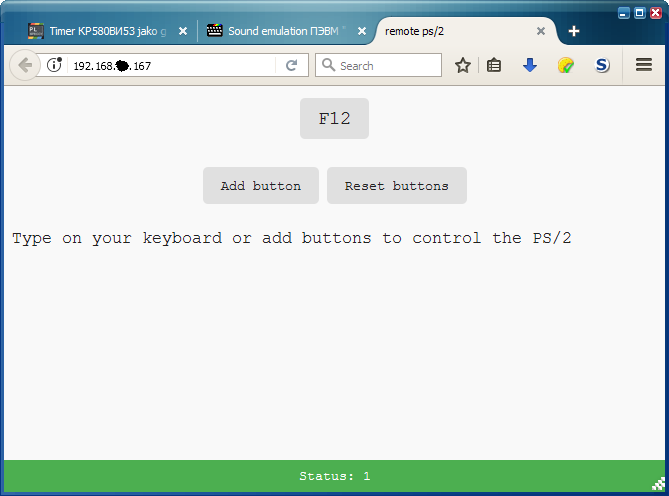This screenshot has width=669, height=496.
Task: Click the yellow gauge extension icon
Action: click(565, 65)
